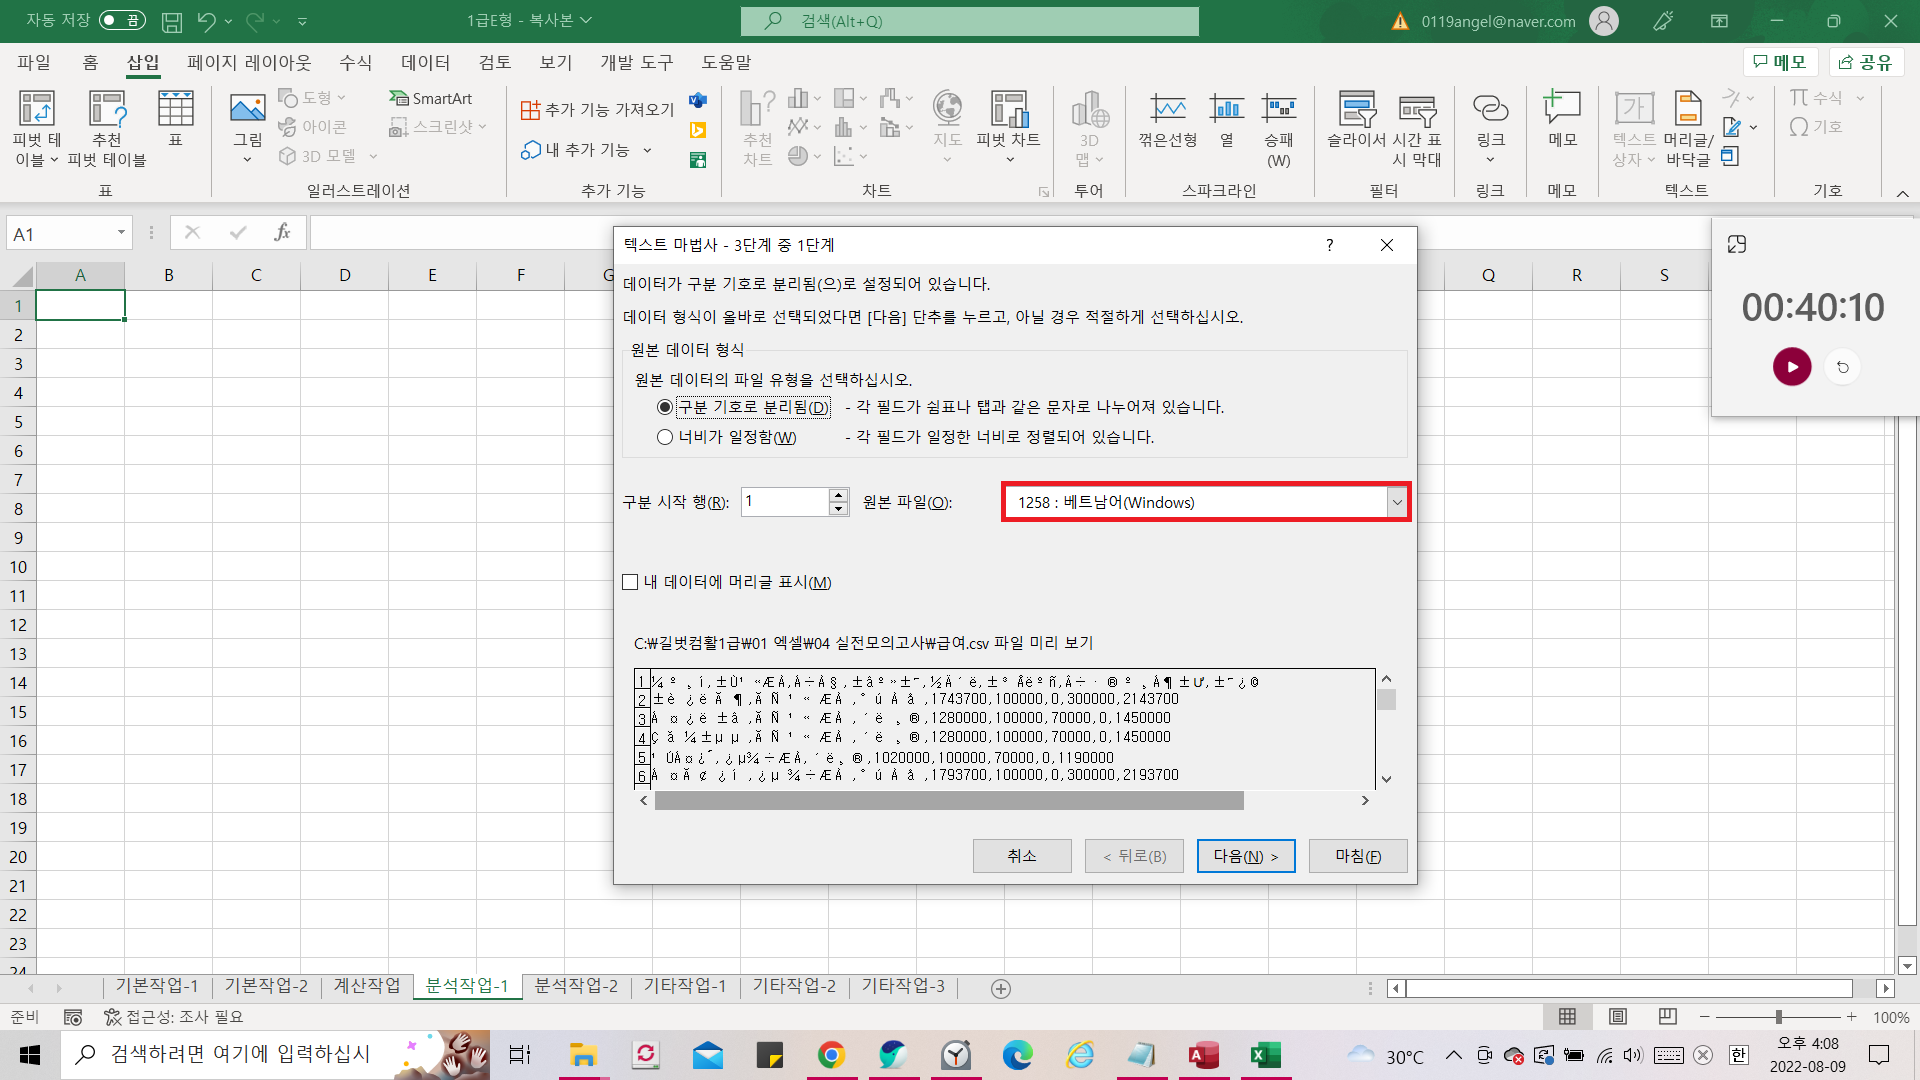Expand the Name Box dropdown arrow

pyautogui.click(x=121, y=233)
